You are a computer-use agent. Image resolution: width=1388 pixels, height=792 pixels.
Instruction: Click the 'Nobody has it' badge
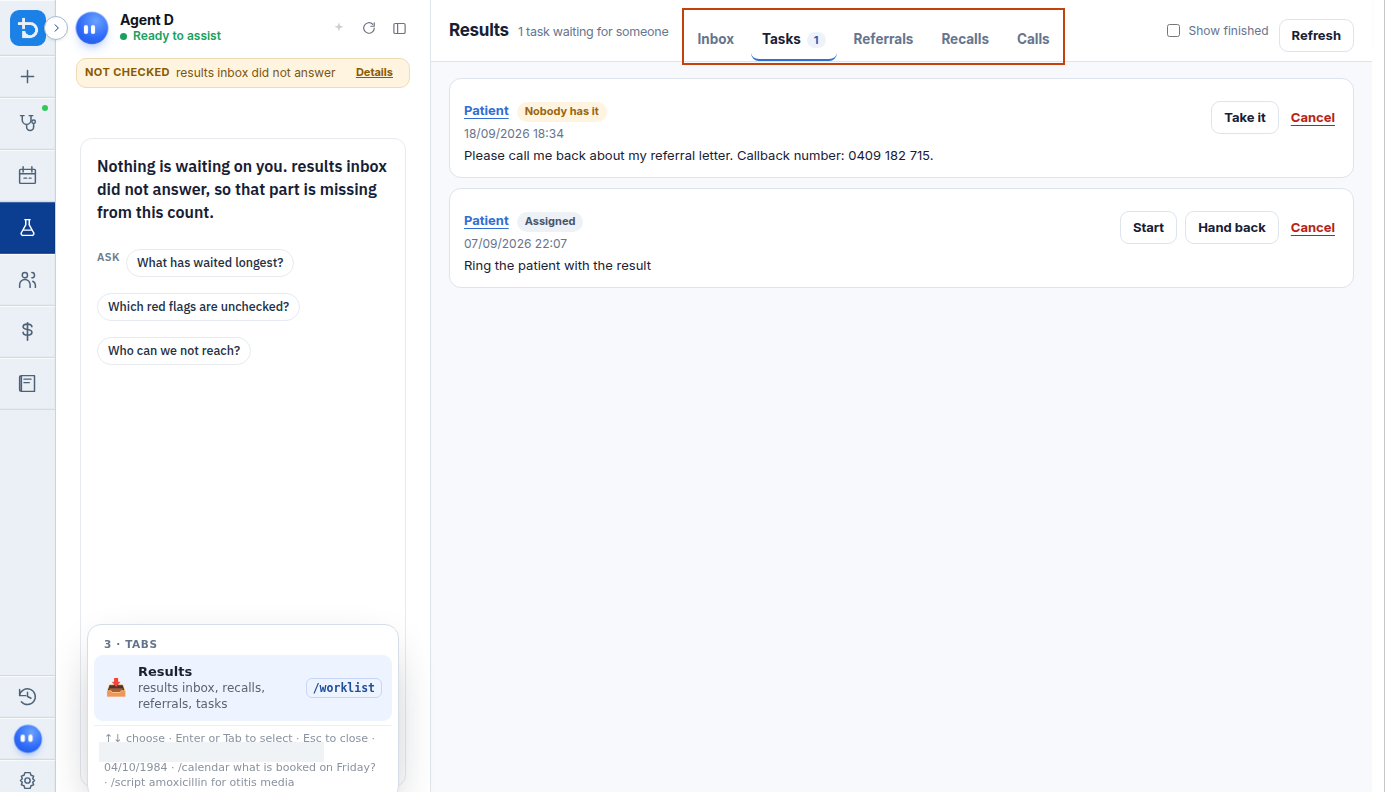tap(562, 111)
